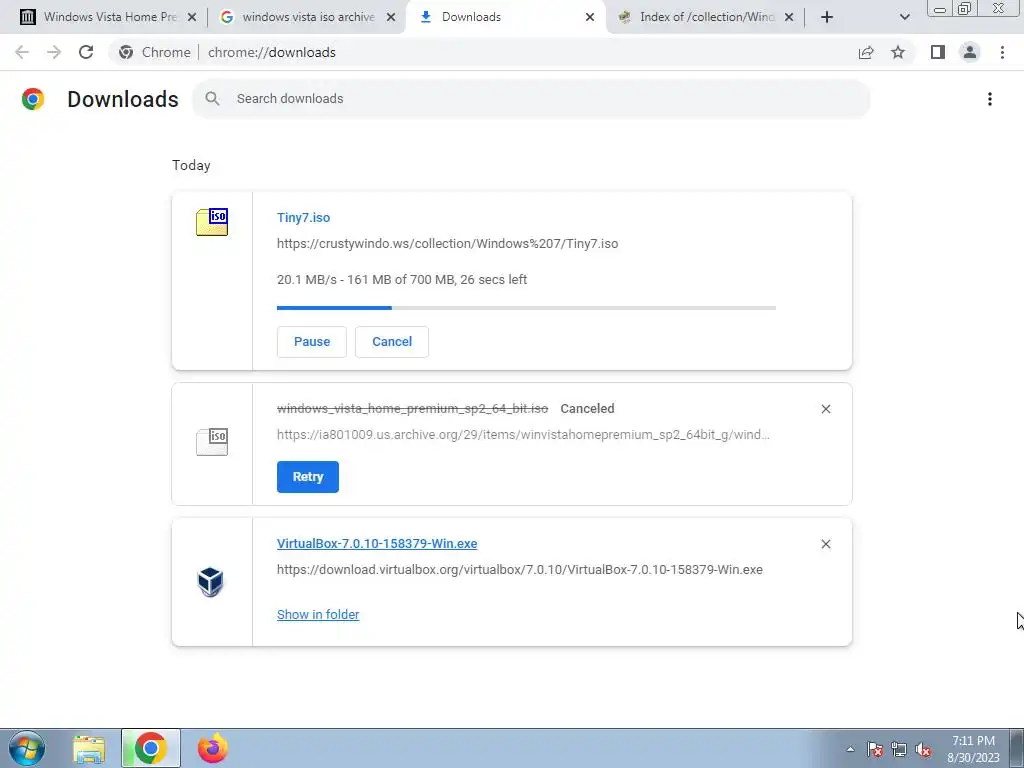Click the muted volume tray icon

point(923,749)
